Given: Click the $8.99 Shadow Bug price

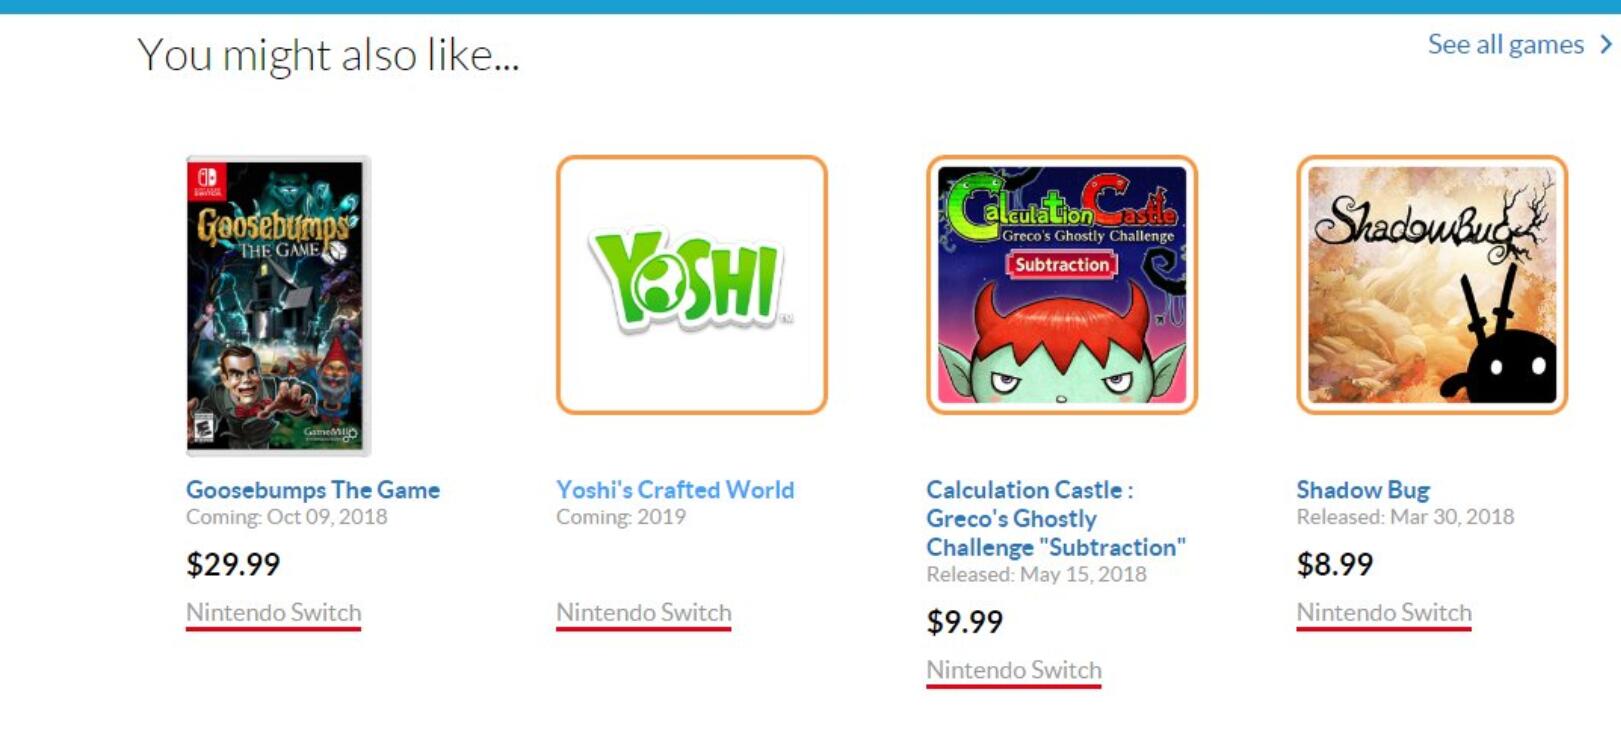Looking at the screenshot, I should point(1334,564).
